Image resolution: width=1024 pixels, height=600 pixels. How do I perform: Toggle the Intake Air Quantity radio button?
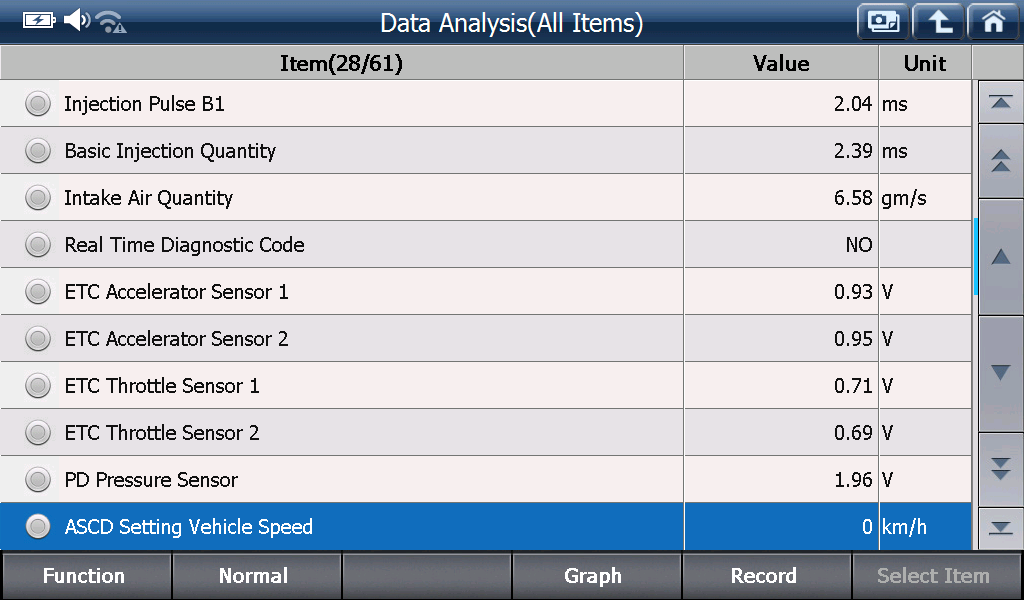38,198
